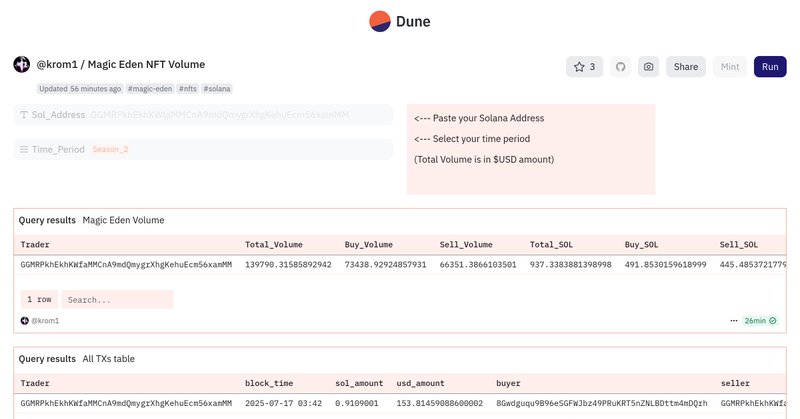The image size is (800, 419).
Task: Click the Updated 56 minutes ago label
Action: pos(80,89)
